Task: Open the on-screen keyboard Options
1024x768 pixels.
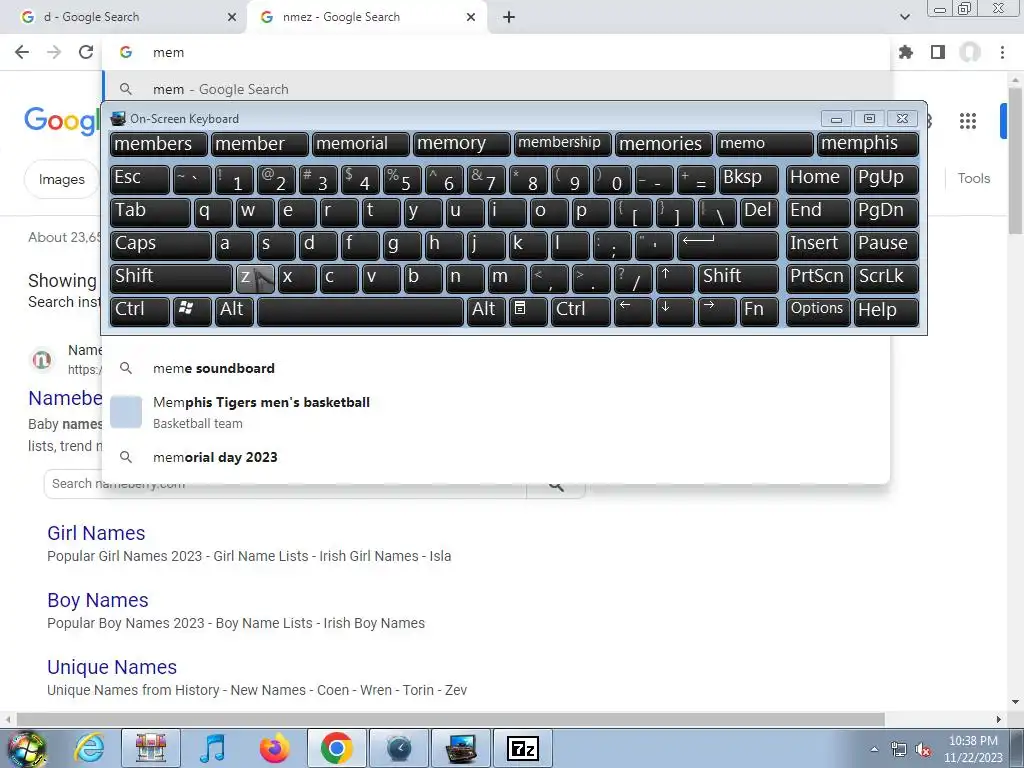Action: (x=818, y=312)
